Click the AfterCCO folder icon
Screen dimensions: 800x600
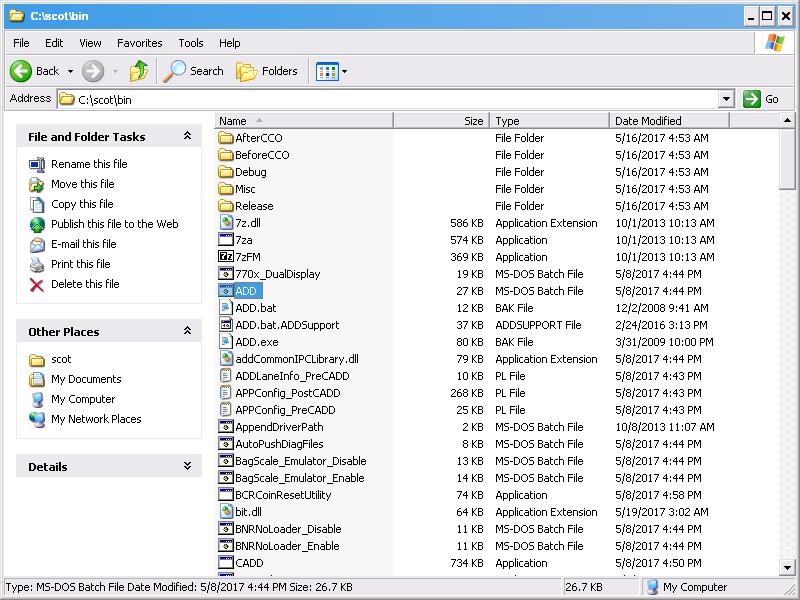[x=226, y=138]
